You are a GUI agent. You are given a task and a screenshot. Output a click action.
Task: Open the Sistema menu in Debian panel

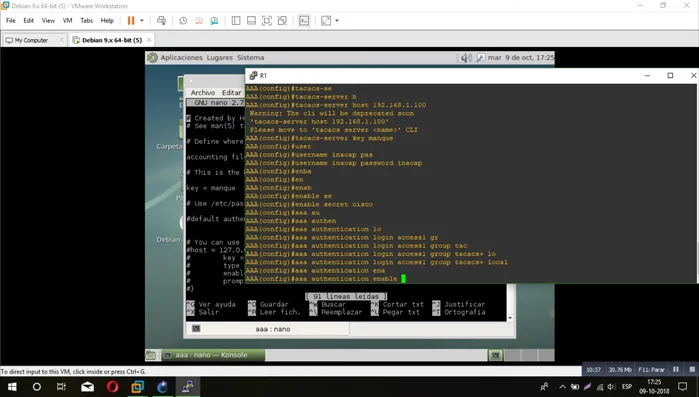(x=251, y=57)
